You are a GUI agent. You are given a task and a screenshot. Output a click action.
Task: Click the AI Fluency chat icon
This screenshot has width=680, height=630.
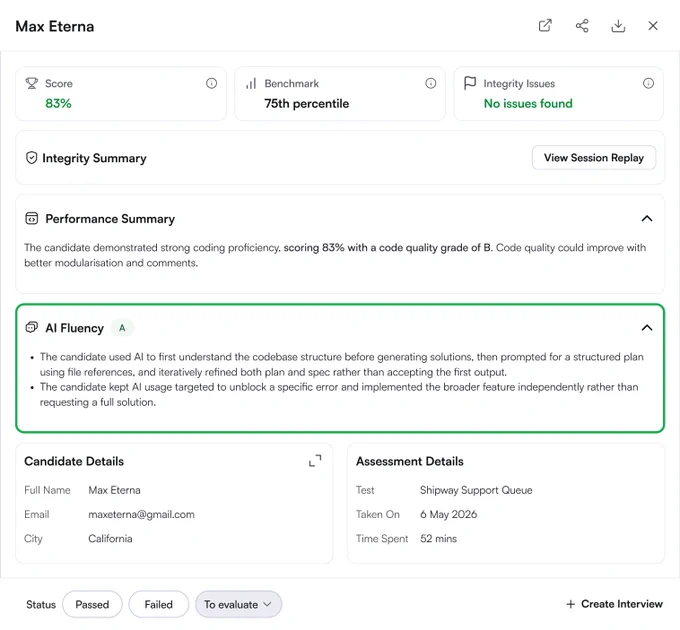pyautogui.click(x=32, y=328)
